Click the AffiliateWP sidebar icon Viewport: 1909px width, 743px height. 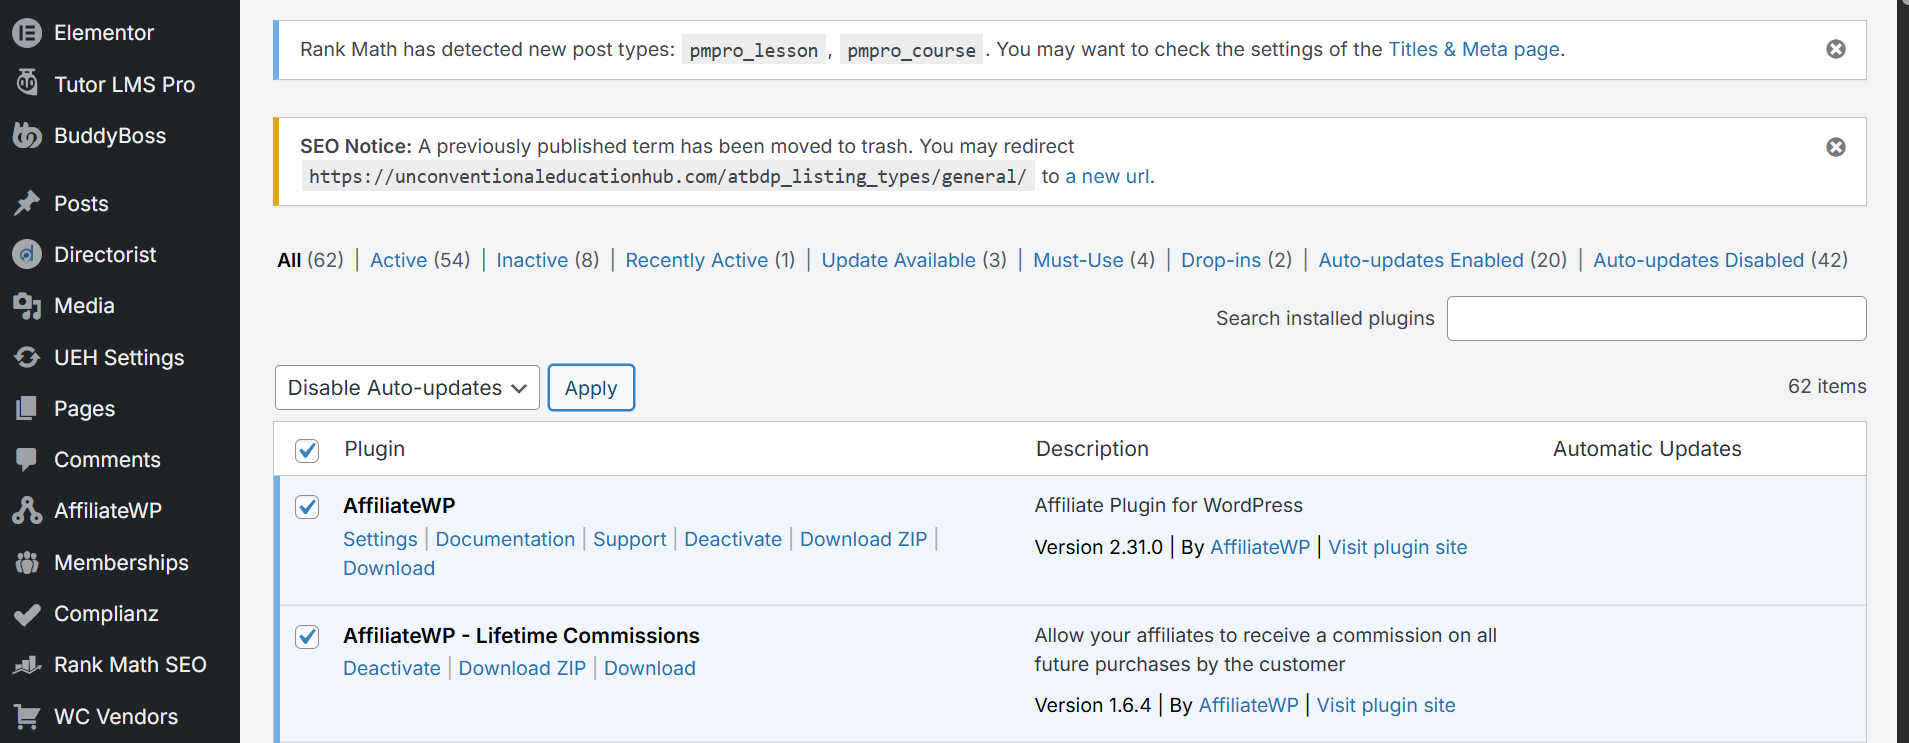point(27,510)
